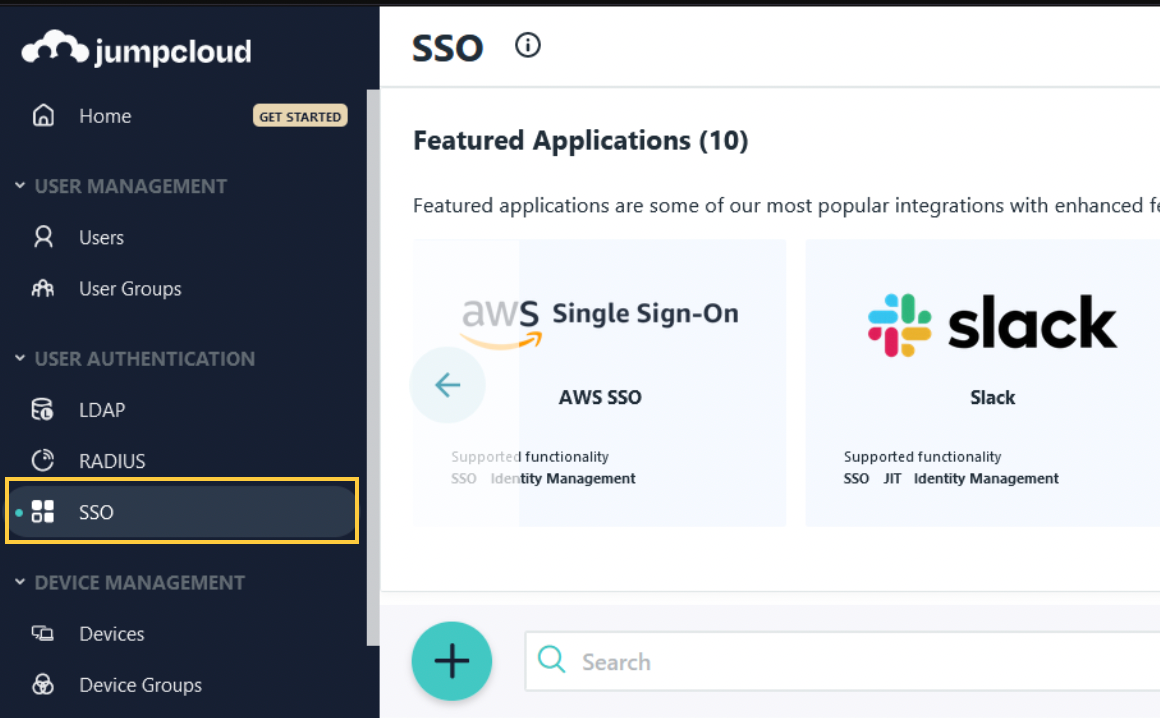Click the Devices monitor icon
This screenshot has width=1160, height=718.
(43, 634)
